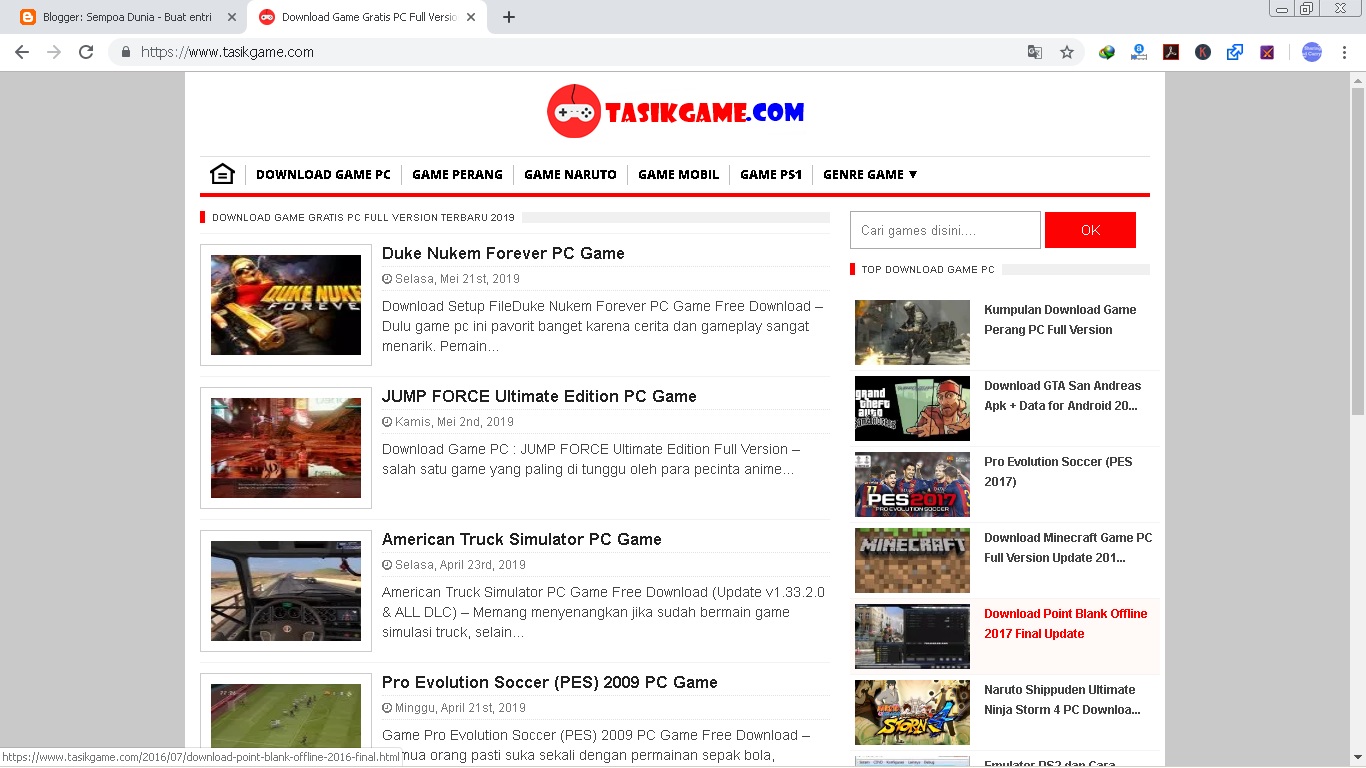
Task: Click the dark circular K extension icon
Action: 1203,52
